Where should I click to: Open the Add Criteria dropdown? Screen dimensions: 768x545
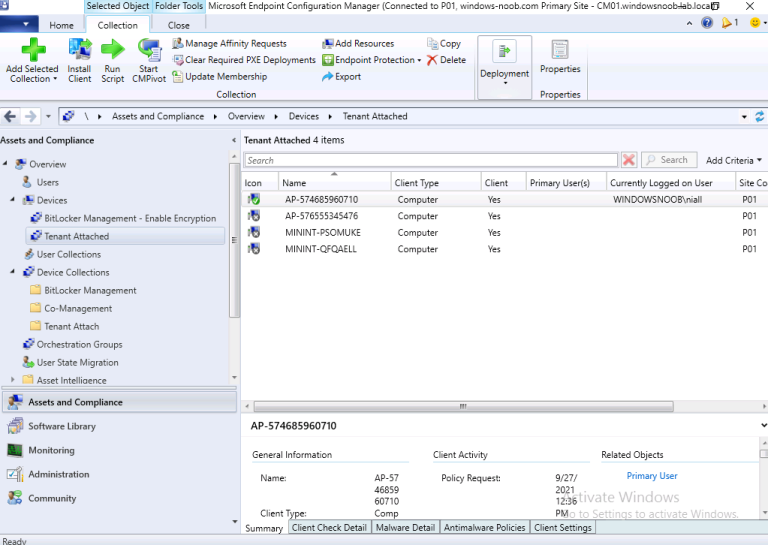pyautogui.click(x=733, y=160)
